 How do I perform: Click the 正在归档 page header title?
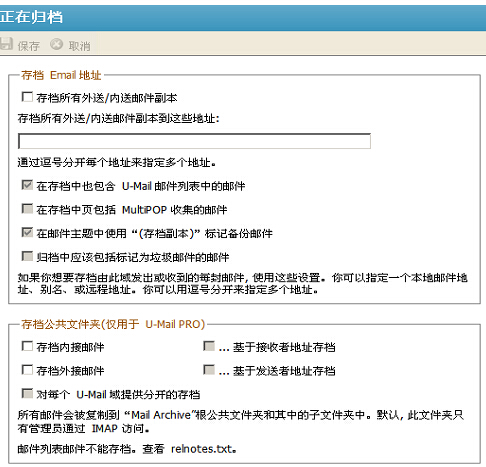31,17
